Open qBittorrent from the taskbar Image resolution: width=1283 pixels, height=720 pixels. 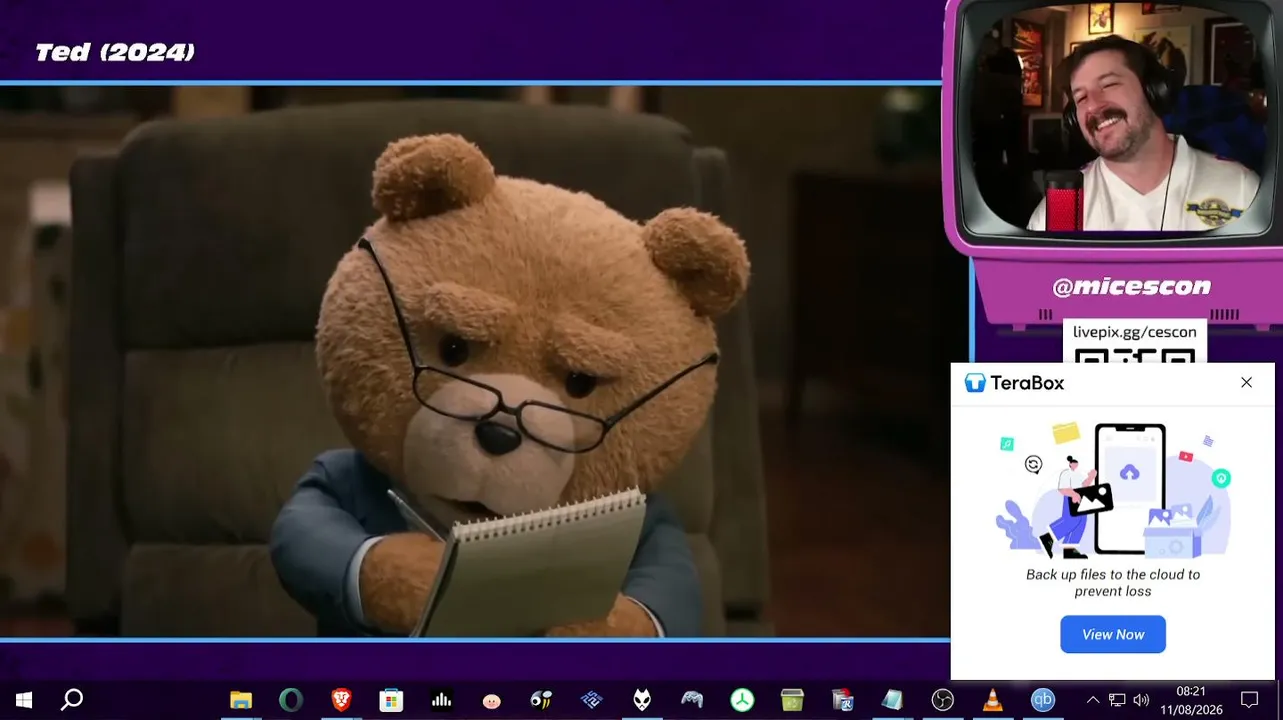(x=1043, y=700)
